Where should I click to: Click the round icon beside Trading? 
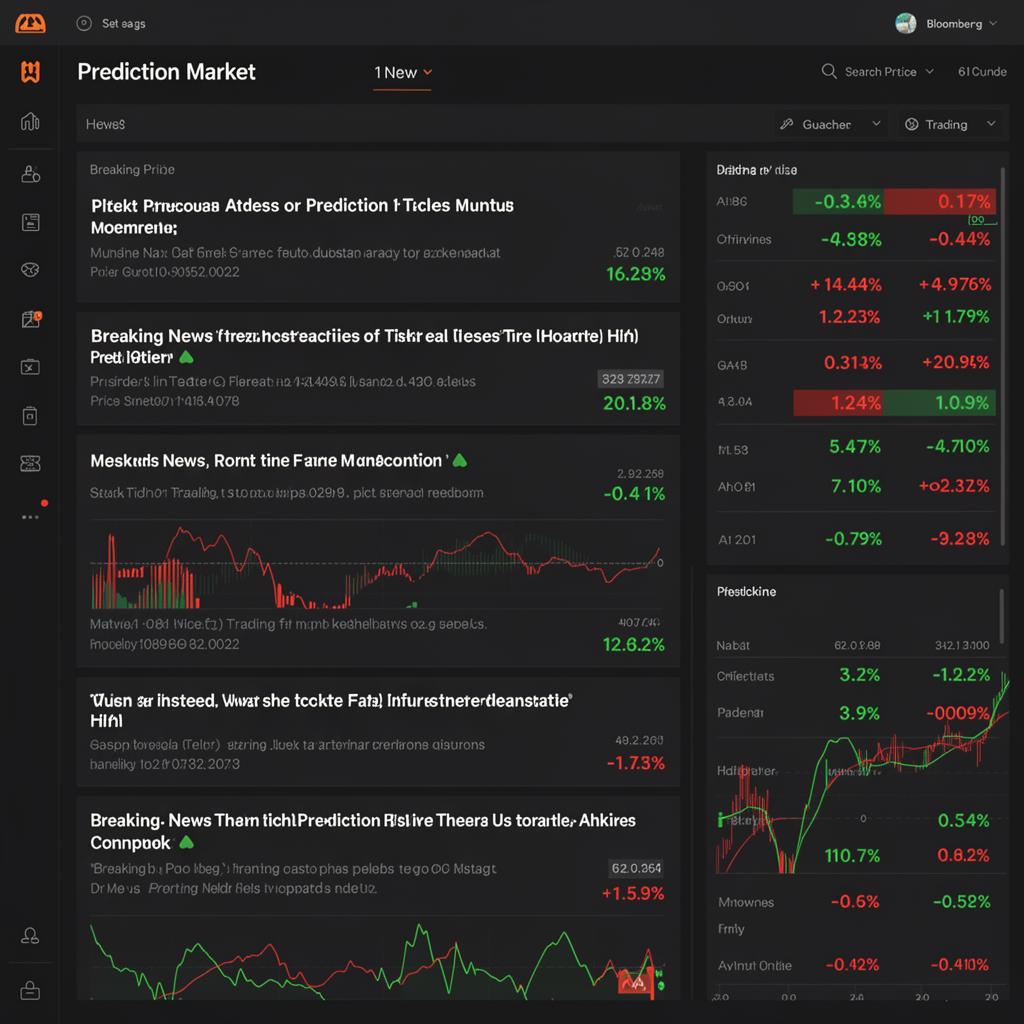coord(912,124)
